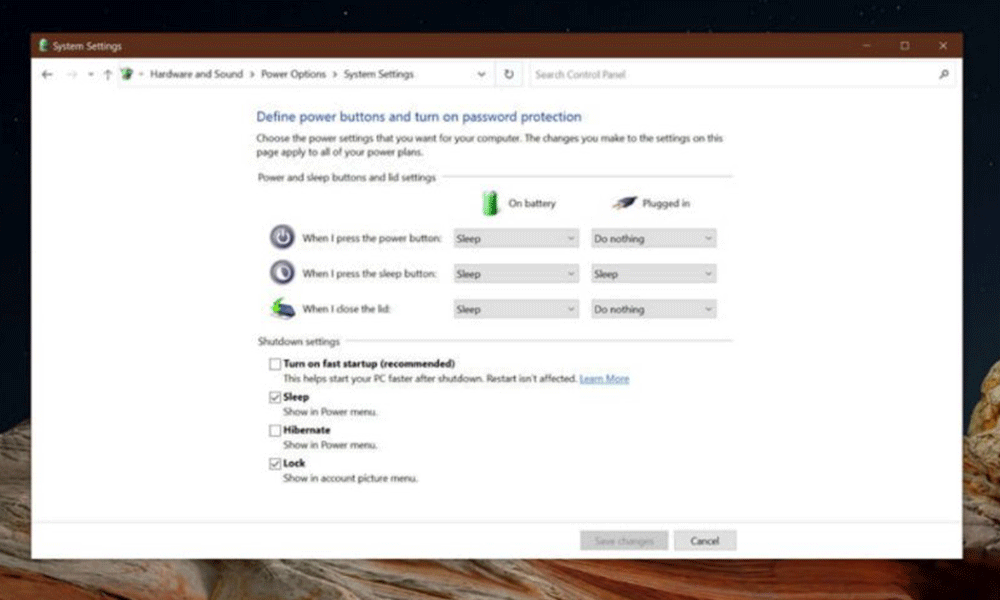
Task: Click the laptop lid icon
Action: [x=282, y=309]
